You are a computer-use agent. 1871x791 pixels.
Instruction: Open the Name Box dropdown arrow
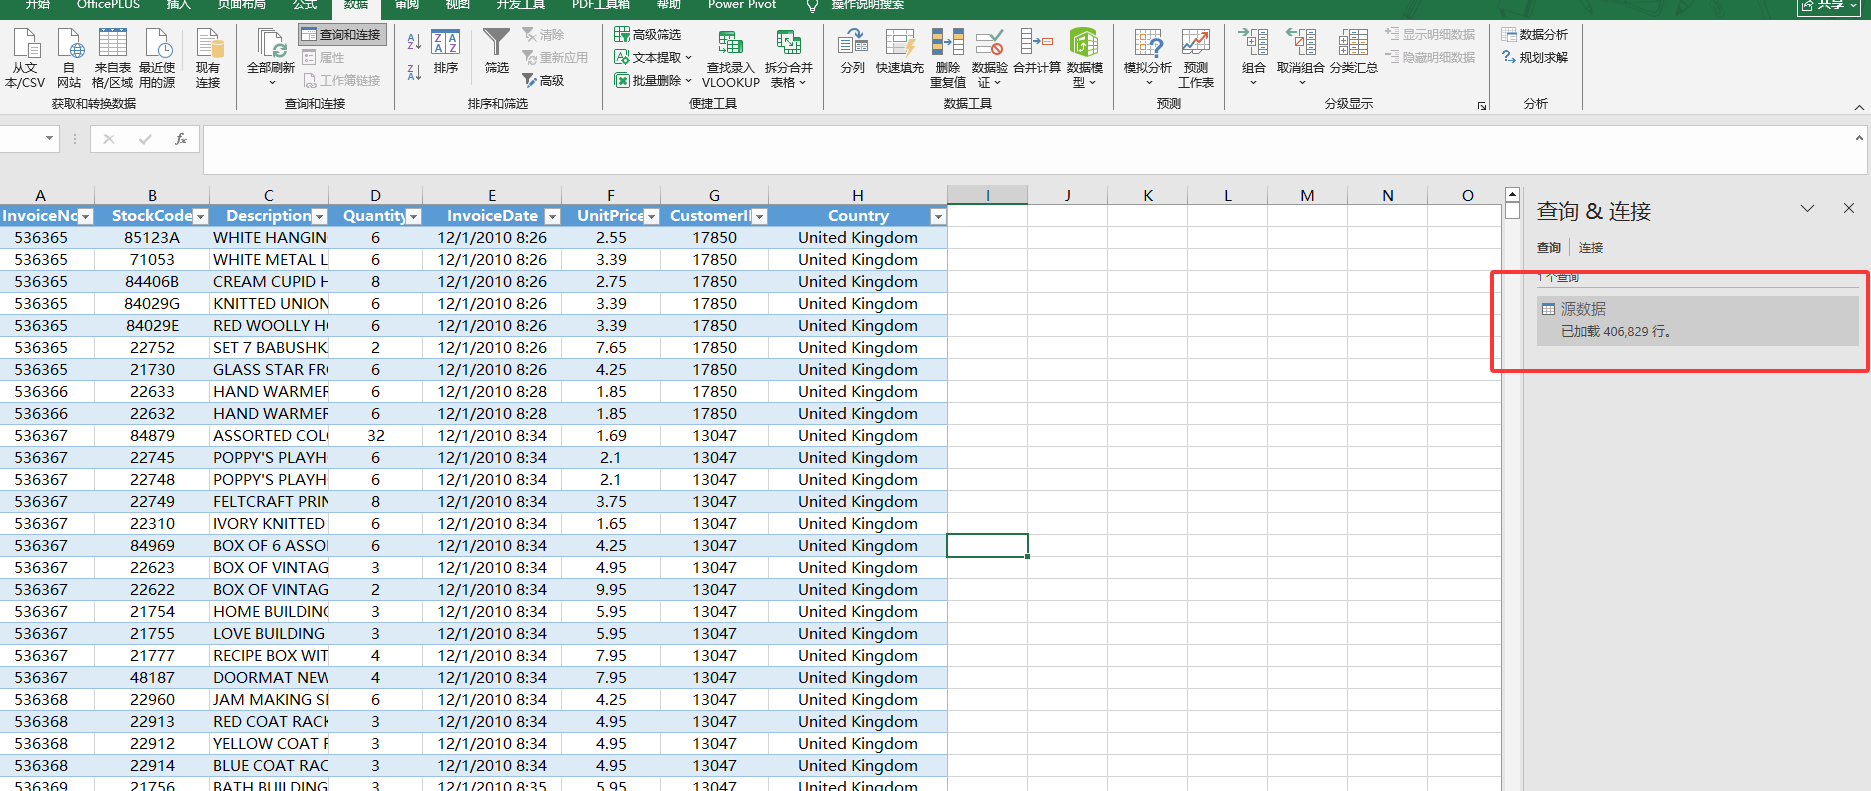coord(49,139)
